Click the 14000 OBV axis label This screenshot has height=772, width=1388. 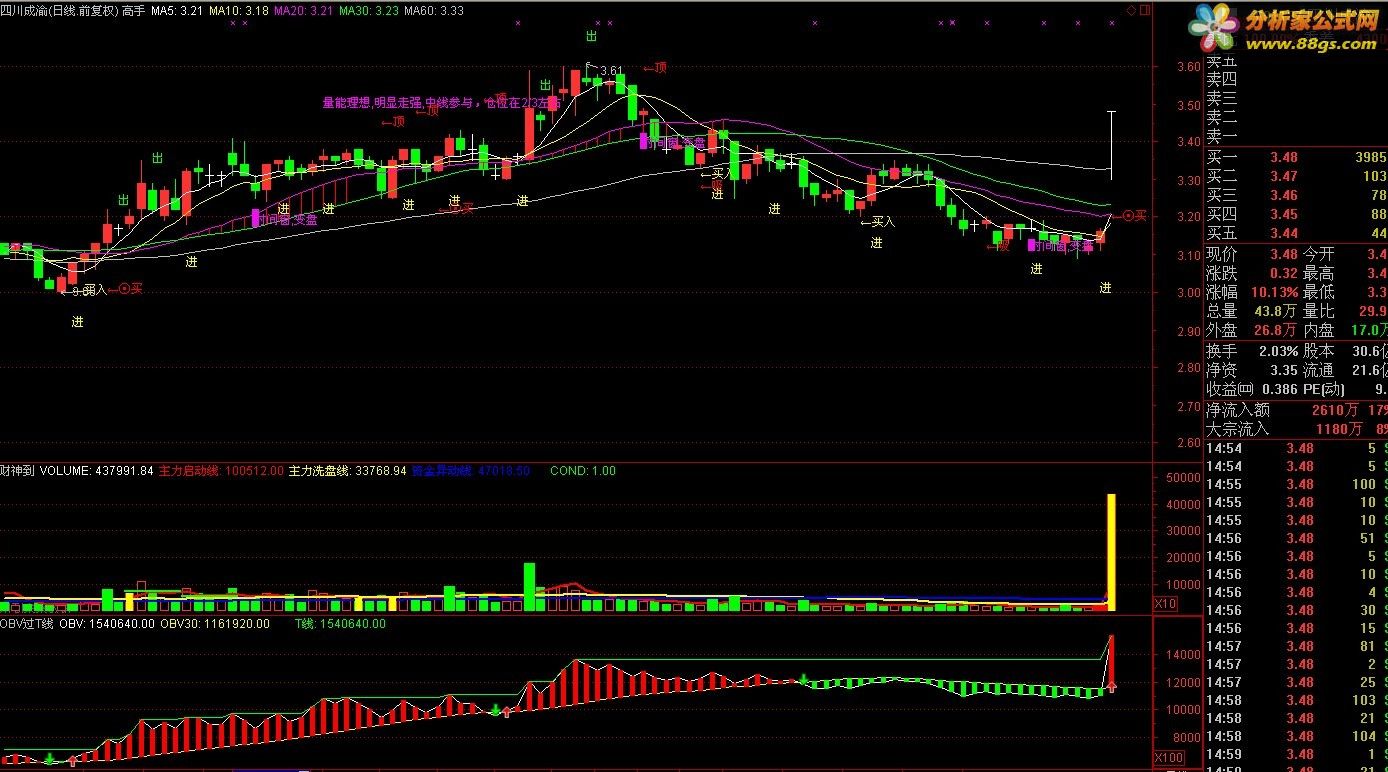1183,655
